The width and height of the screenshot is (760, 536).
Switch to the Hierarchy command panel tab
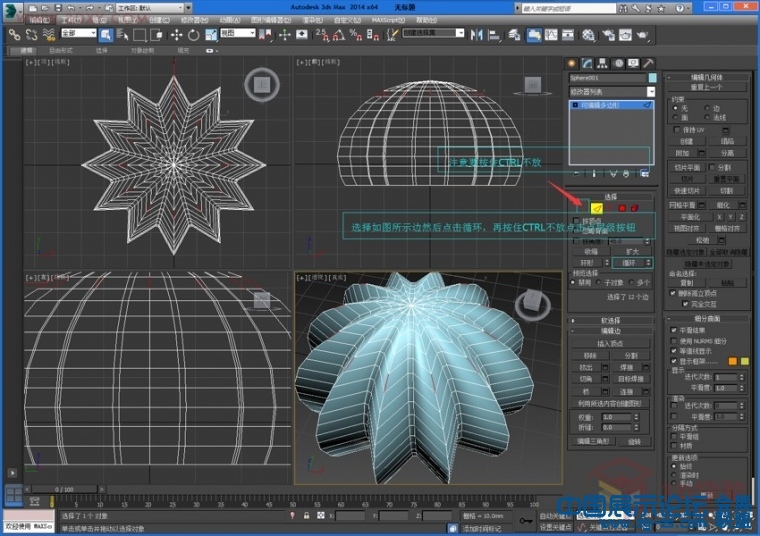coord(602,63)
